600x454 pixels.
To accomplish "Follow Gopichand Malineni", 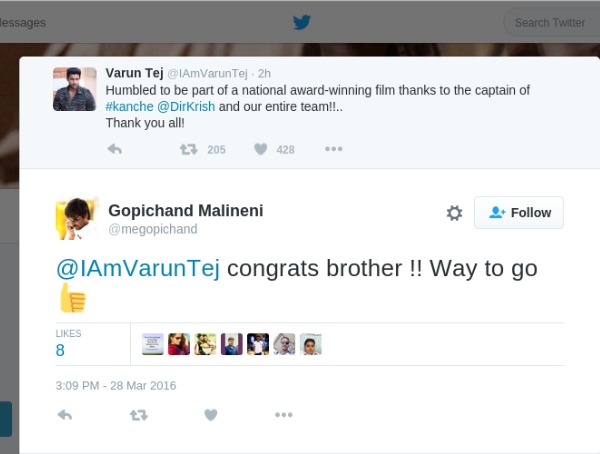I will 520,213.
